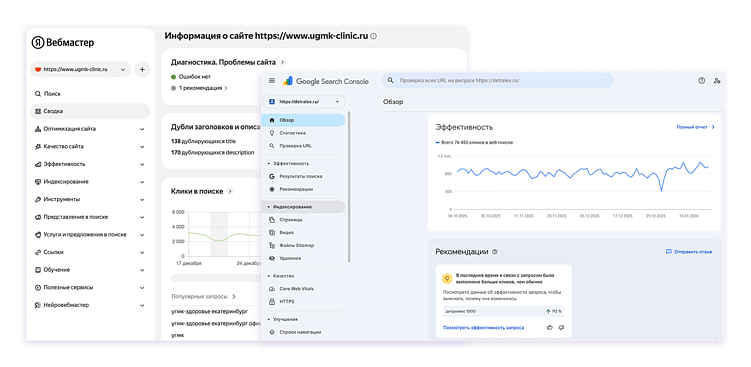The height and width of the screenshot is (367, 751).
Task: Select Сводка in Webmaster sidebar
Action: pyautogui.click(x=90, y=111)
